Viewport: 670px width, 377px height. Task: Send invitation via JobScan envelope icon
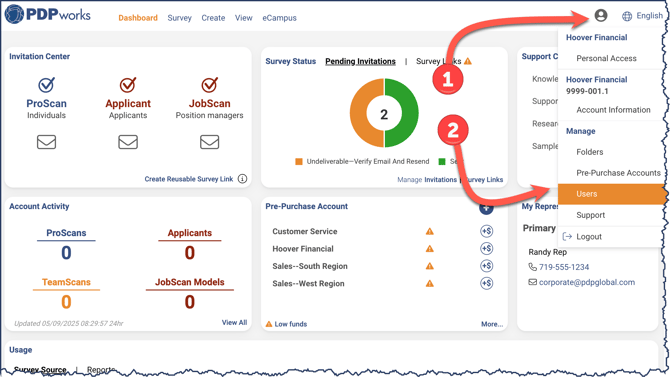point(209,142)
